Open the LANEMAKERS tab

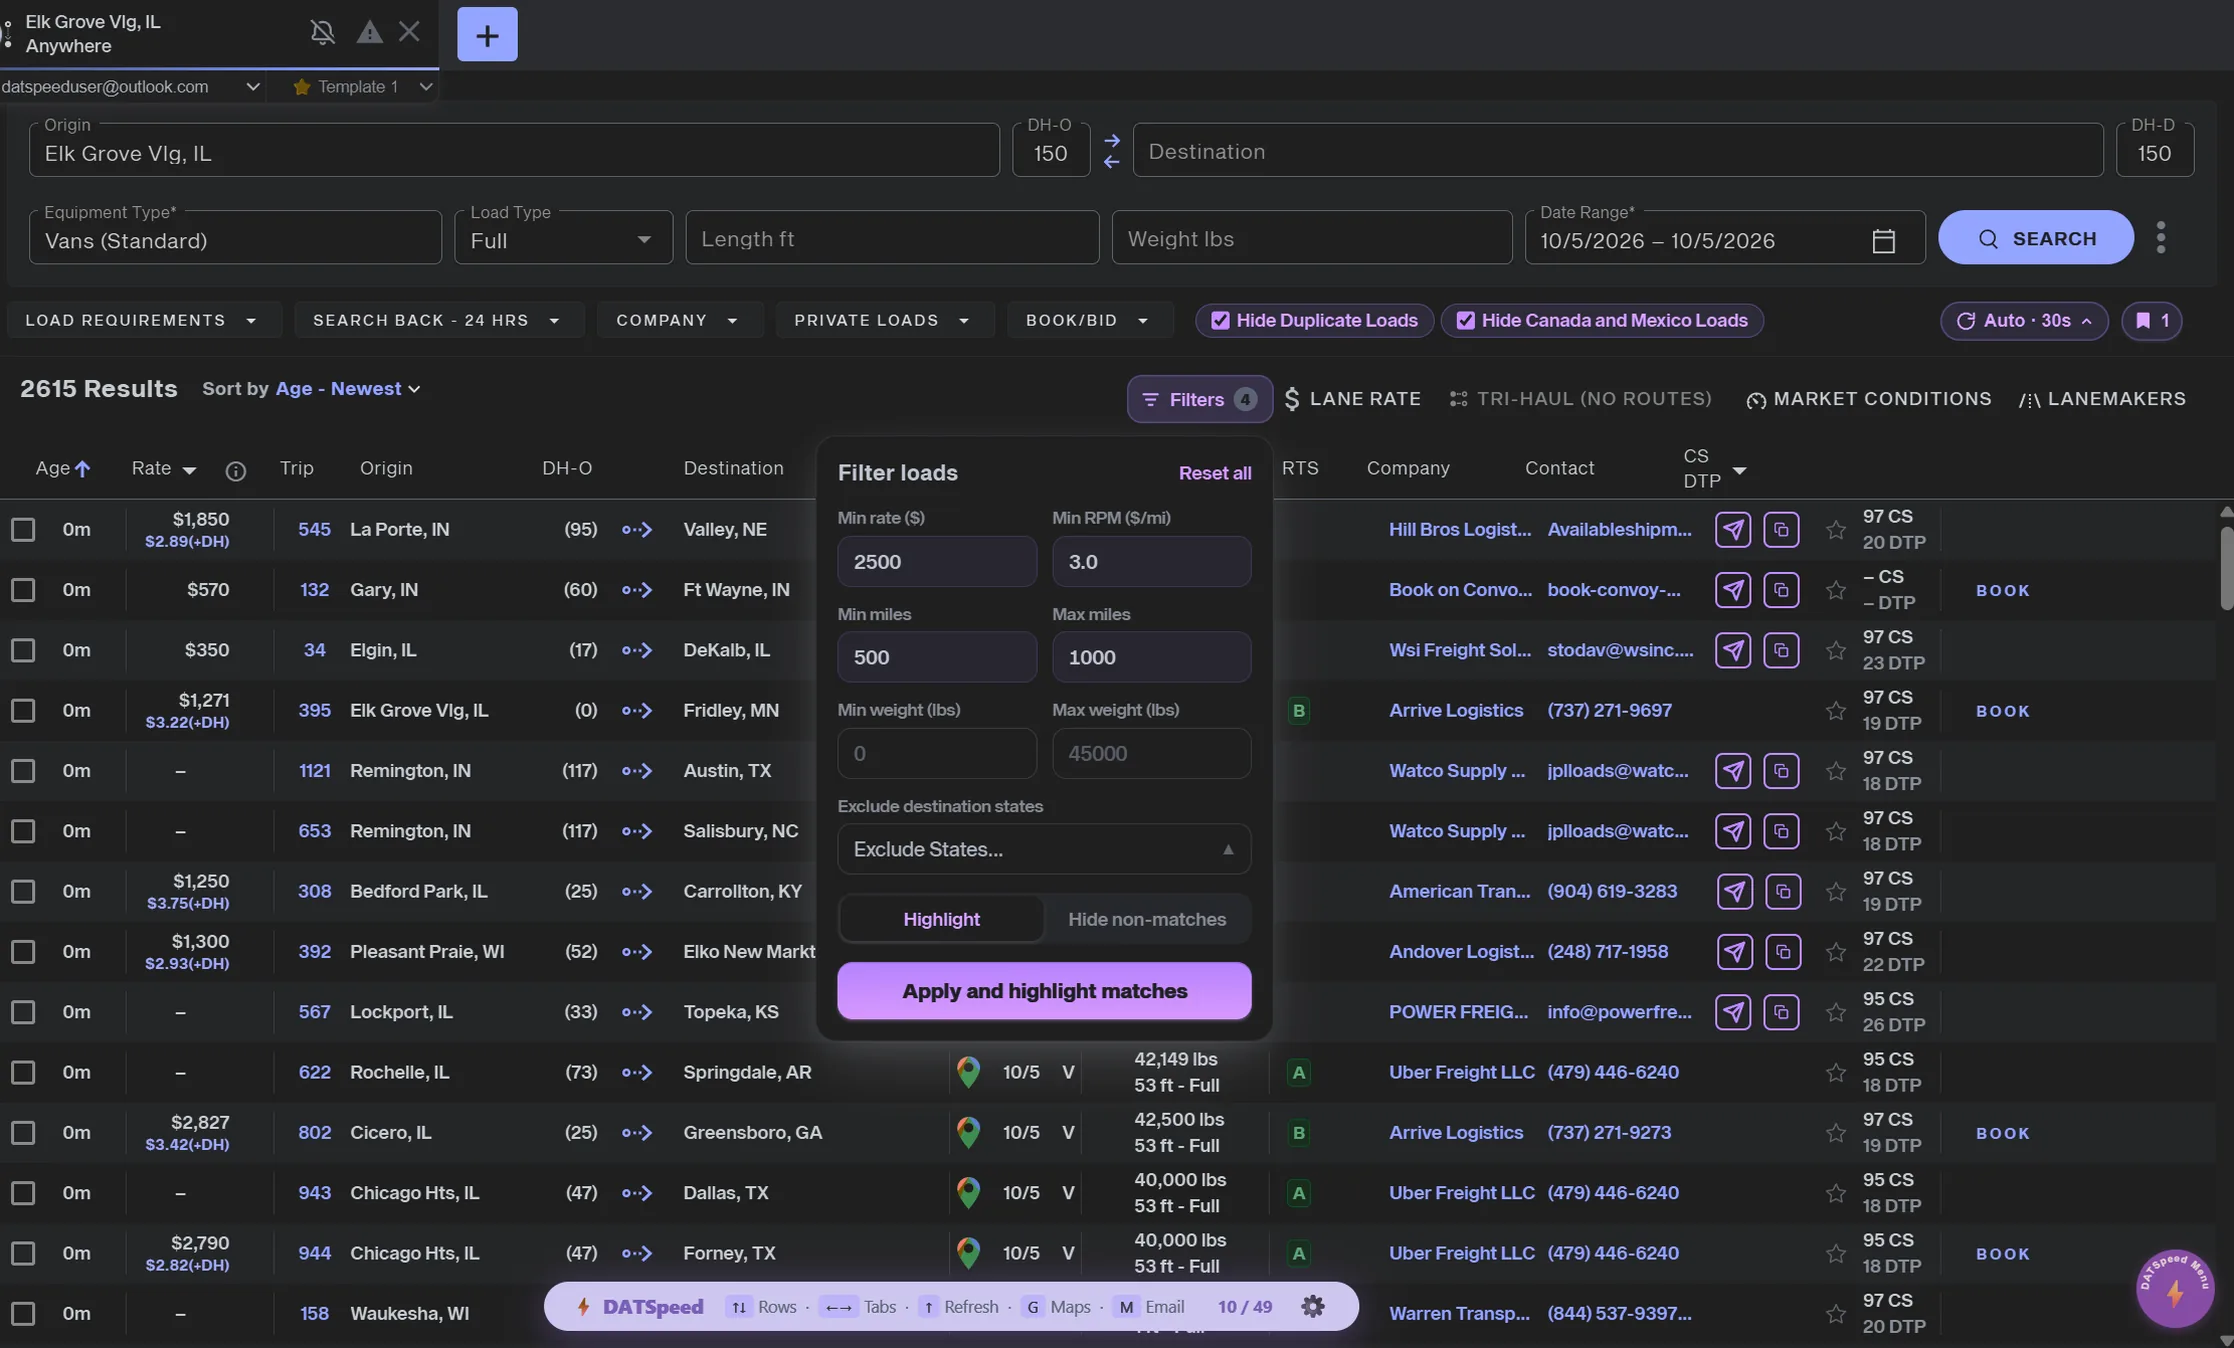(x=2102, y=399)
